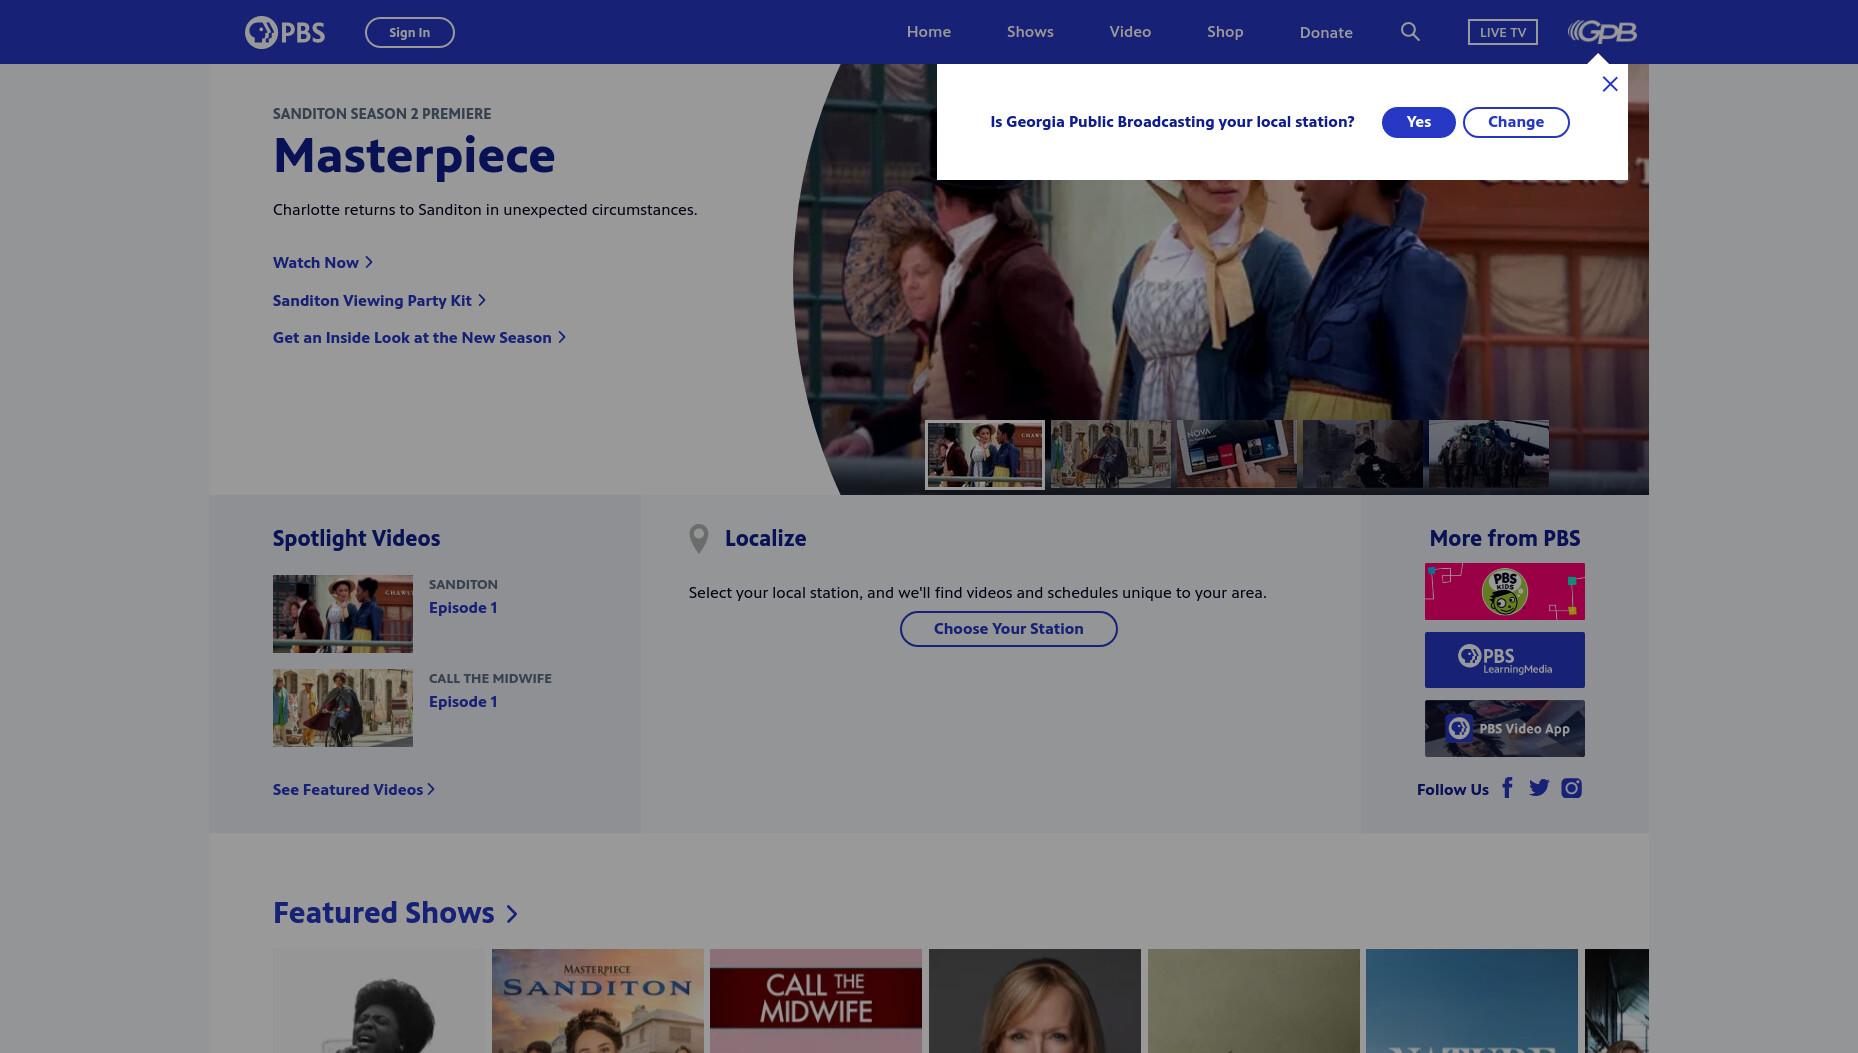The image size is (1858, 1053).
Task: Select fourth dark carousel thumbnail
Action: [x=1363, y=455]
